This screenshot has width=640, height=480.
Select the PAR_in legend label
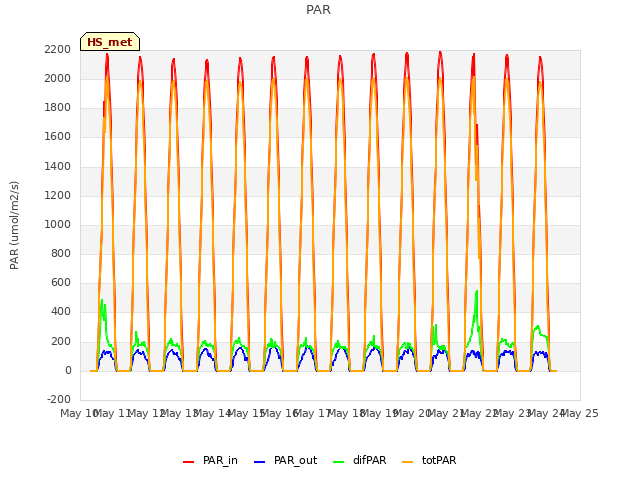coord(220,460)
